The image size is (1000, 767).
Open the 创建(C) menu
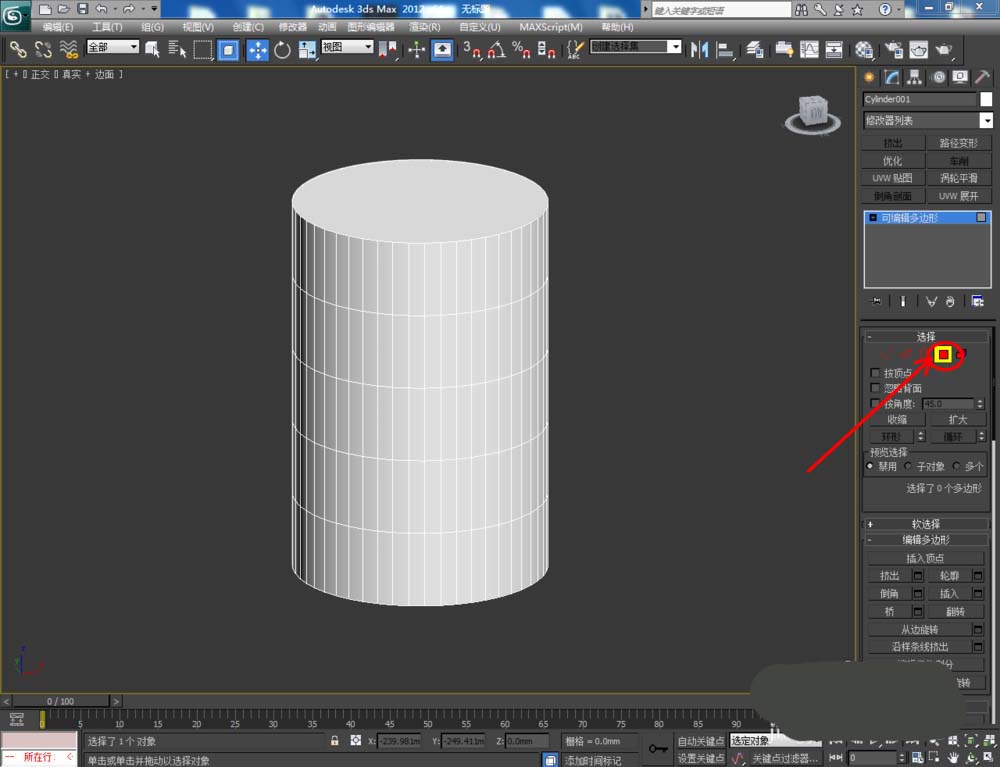(x=248, y=27)
